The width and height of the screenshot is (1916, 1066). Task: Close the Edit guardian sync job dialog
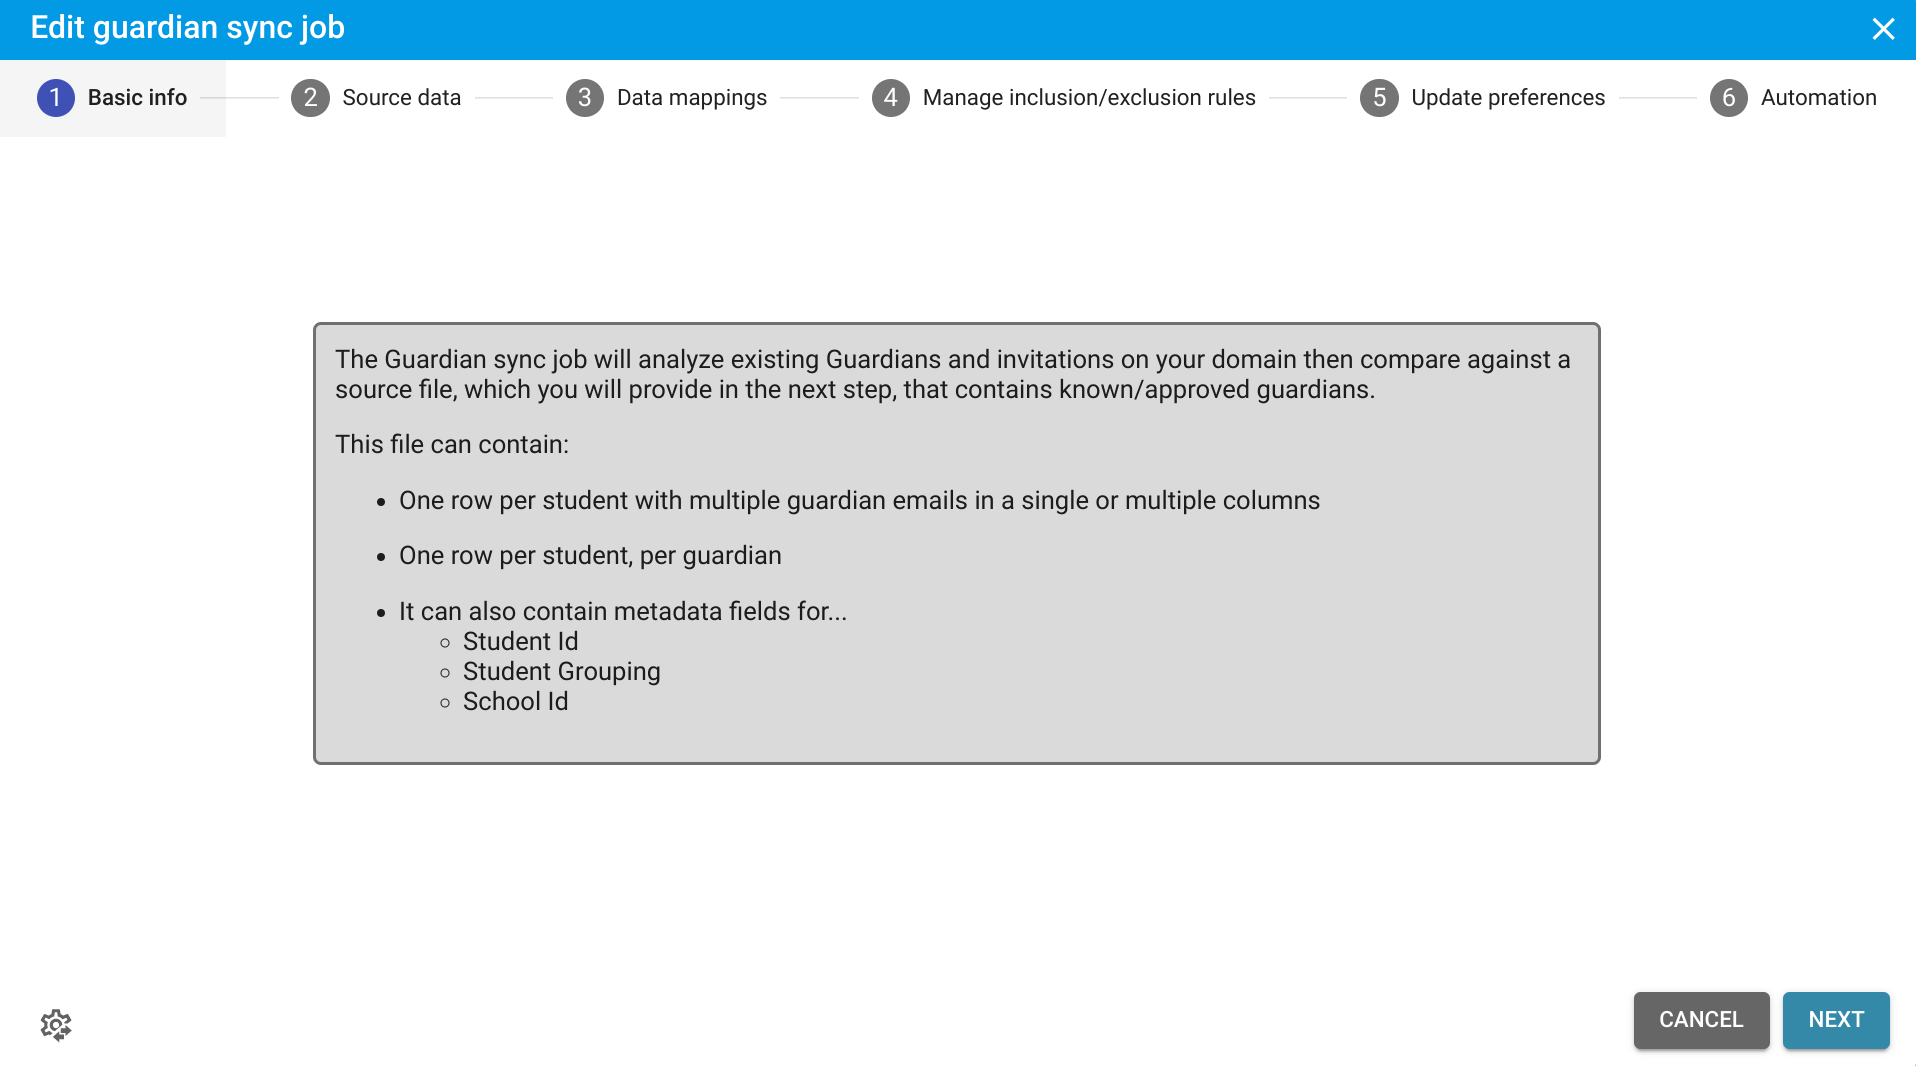tap(1883, 29)
